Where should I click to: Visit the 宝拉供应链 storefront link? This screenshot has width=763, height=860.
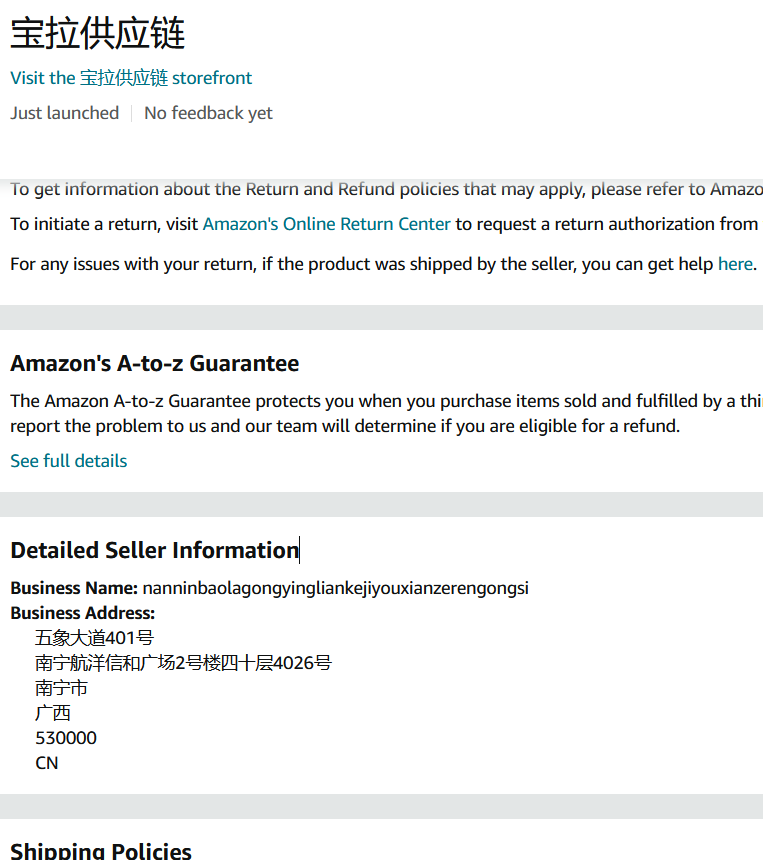[x=131, y=78]
